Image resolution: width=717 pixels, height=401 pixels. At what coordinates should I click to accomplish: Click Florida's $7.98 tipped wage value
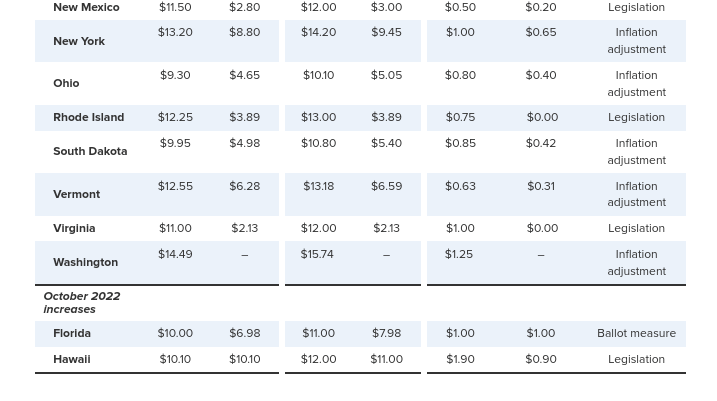386,333
